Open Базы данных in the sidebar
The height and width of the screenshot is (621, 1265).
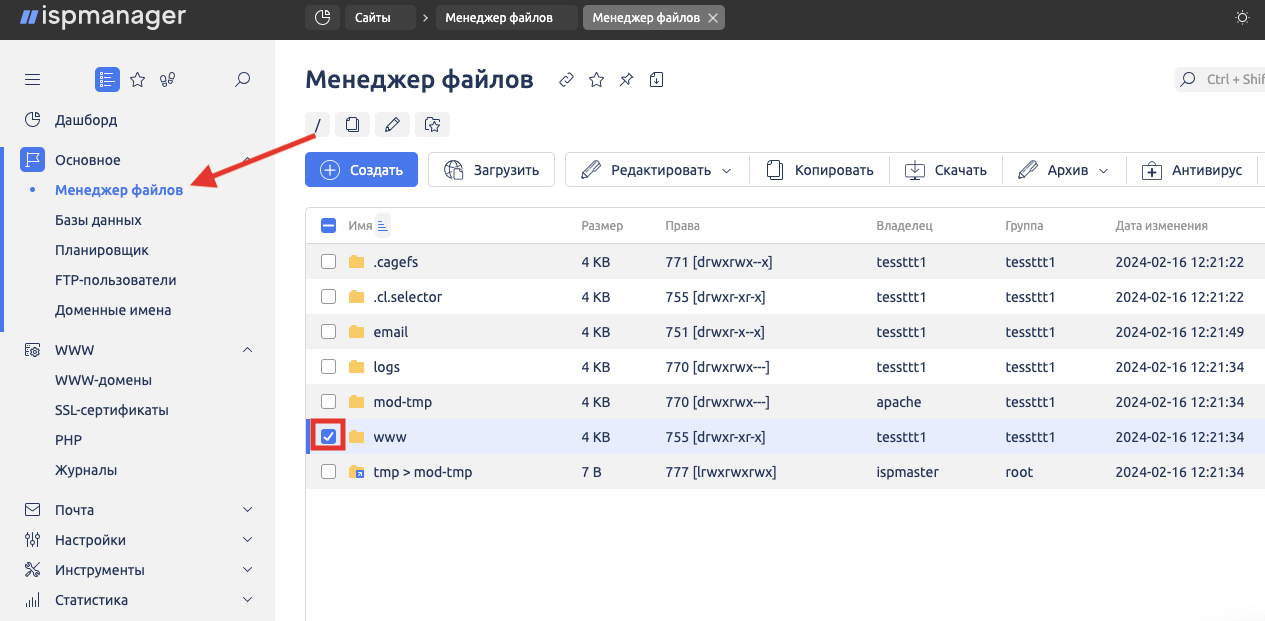[98, 220]
